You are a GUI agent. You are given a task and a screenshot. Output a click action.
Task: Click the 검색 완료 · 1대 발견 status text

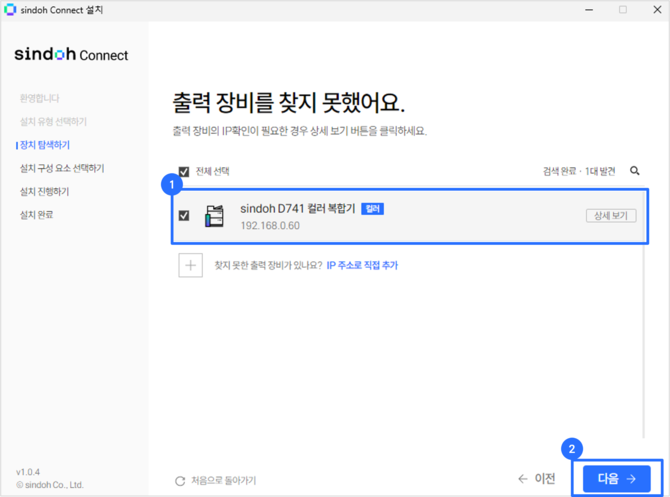[x=579, y=171]
